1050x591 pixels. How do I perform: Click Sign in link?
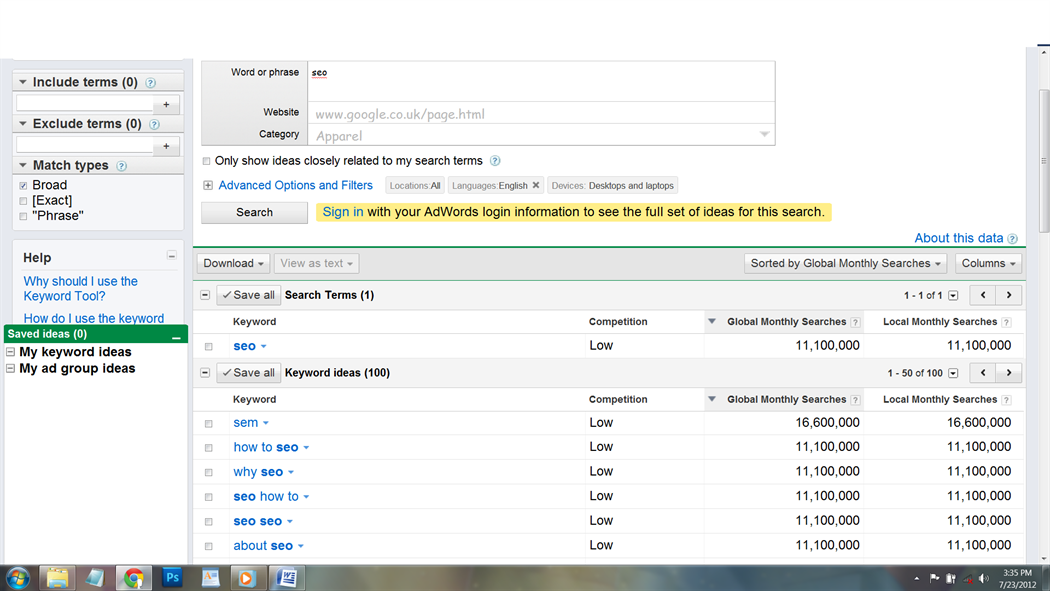click(343, 212)
